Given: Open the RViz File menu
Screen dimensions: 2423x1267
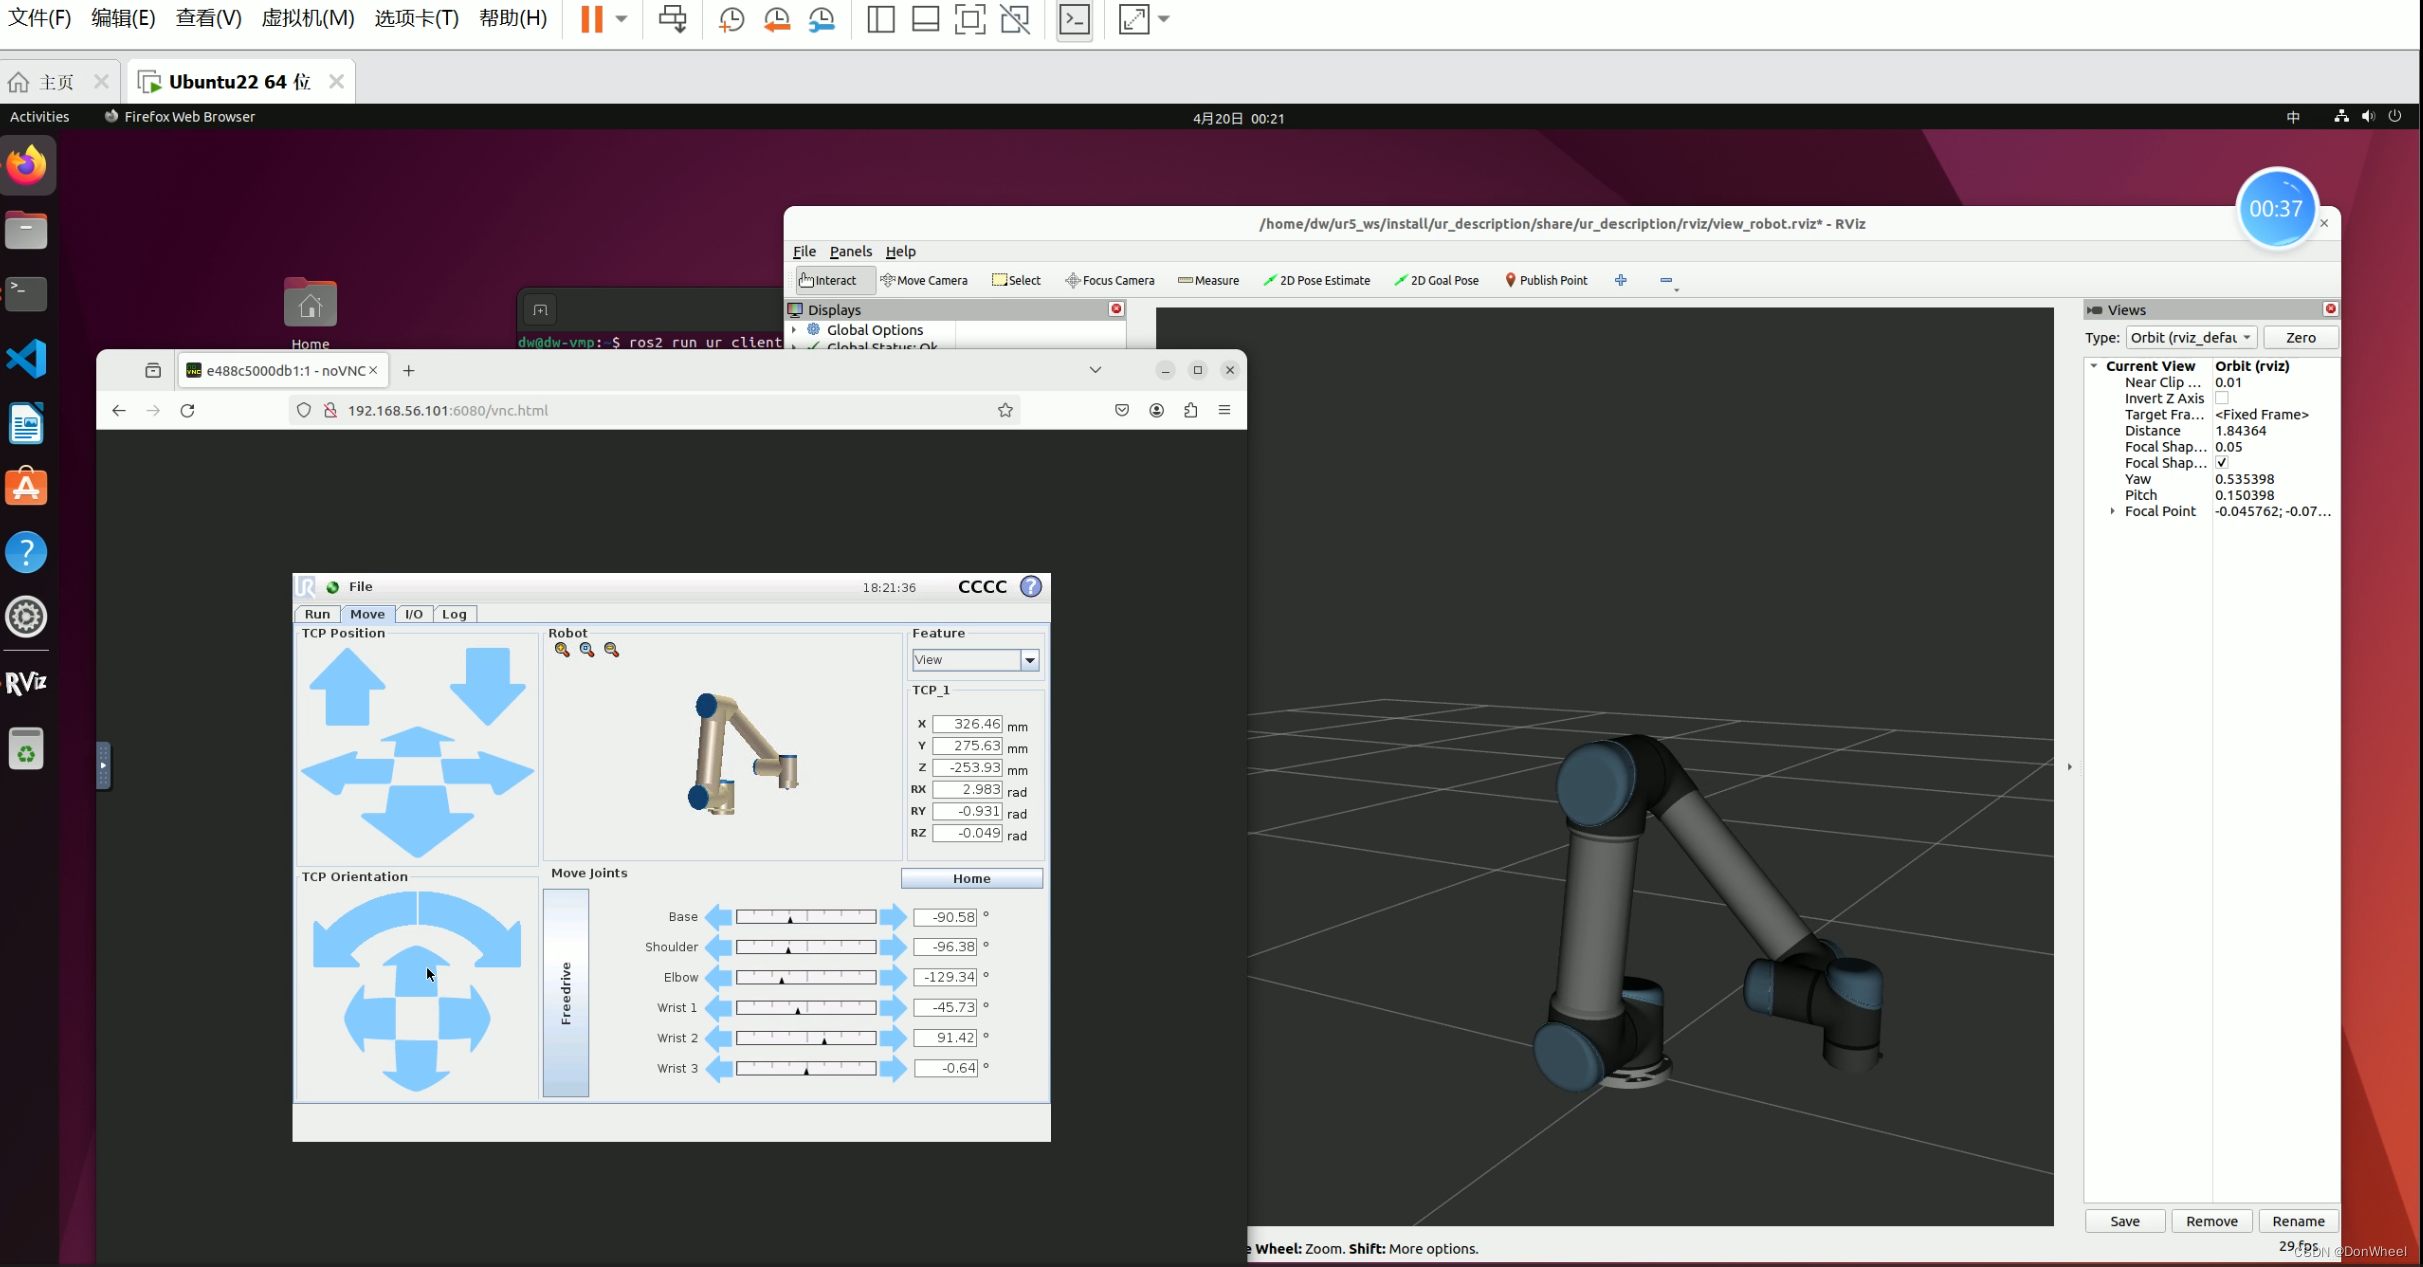Looking at the screenshot, I should [x=804, y=251].
